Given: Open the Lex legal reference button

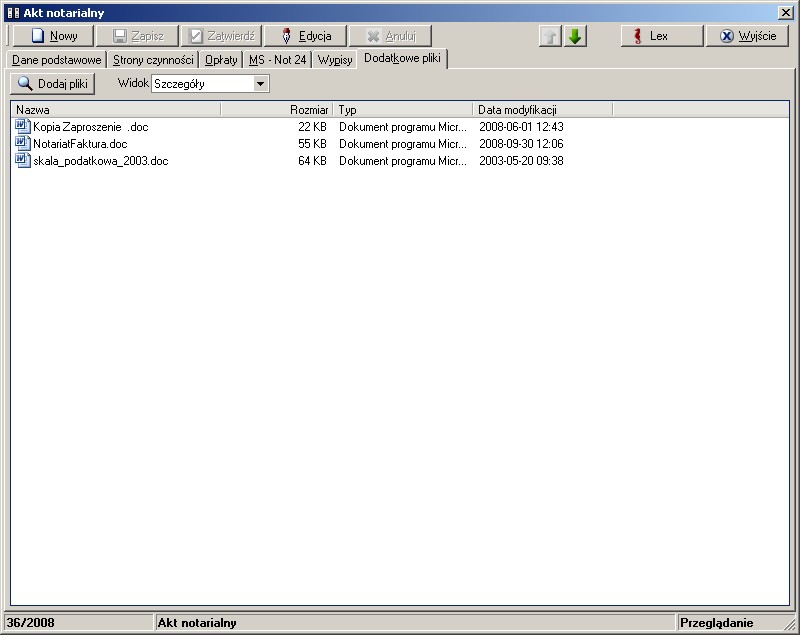Looking at the screenshot, I should coord(661,36).
